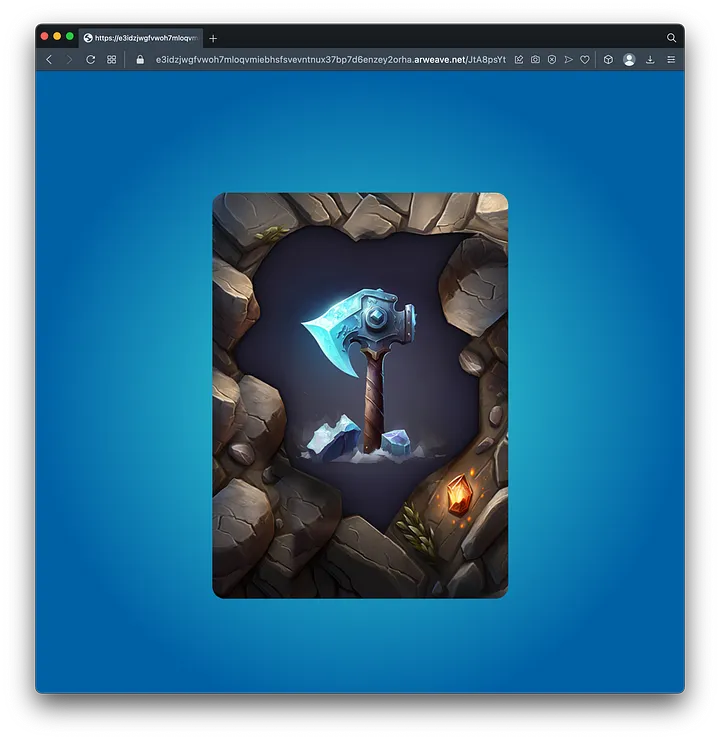Open the Speed Dial start page grid
This screenshot has height=740, width=720.
111,59
